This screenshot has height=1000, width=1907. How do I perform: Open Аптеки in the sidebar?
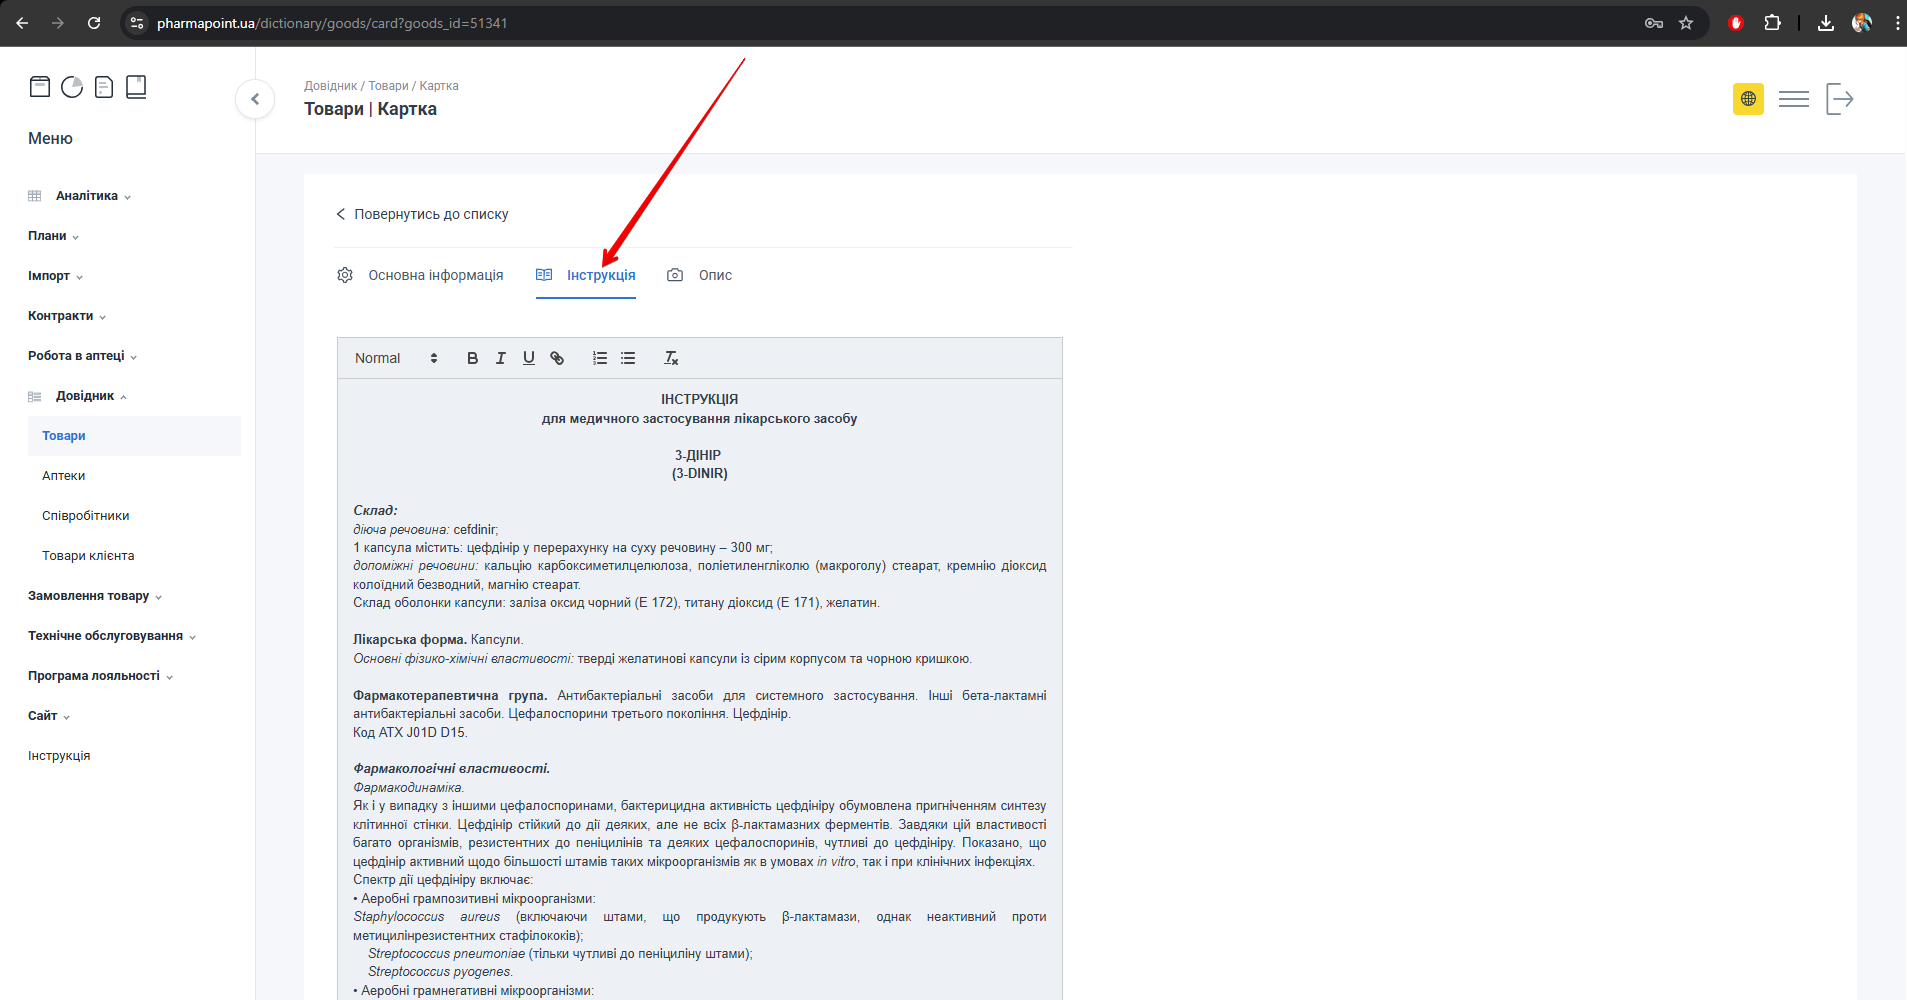64,476
